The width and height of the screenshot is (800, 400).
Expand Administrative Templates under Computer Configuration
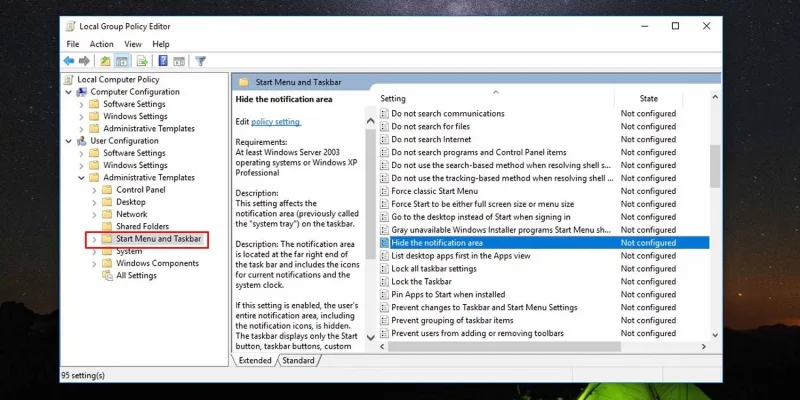tap(81, 129)
